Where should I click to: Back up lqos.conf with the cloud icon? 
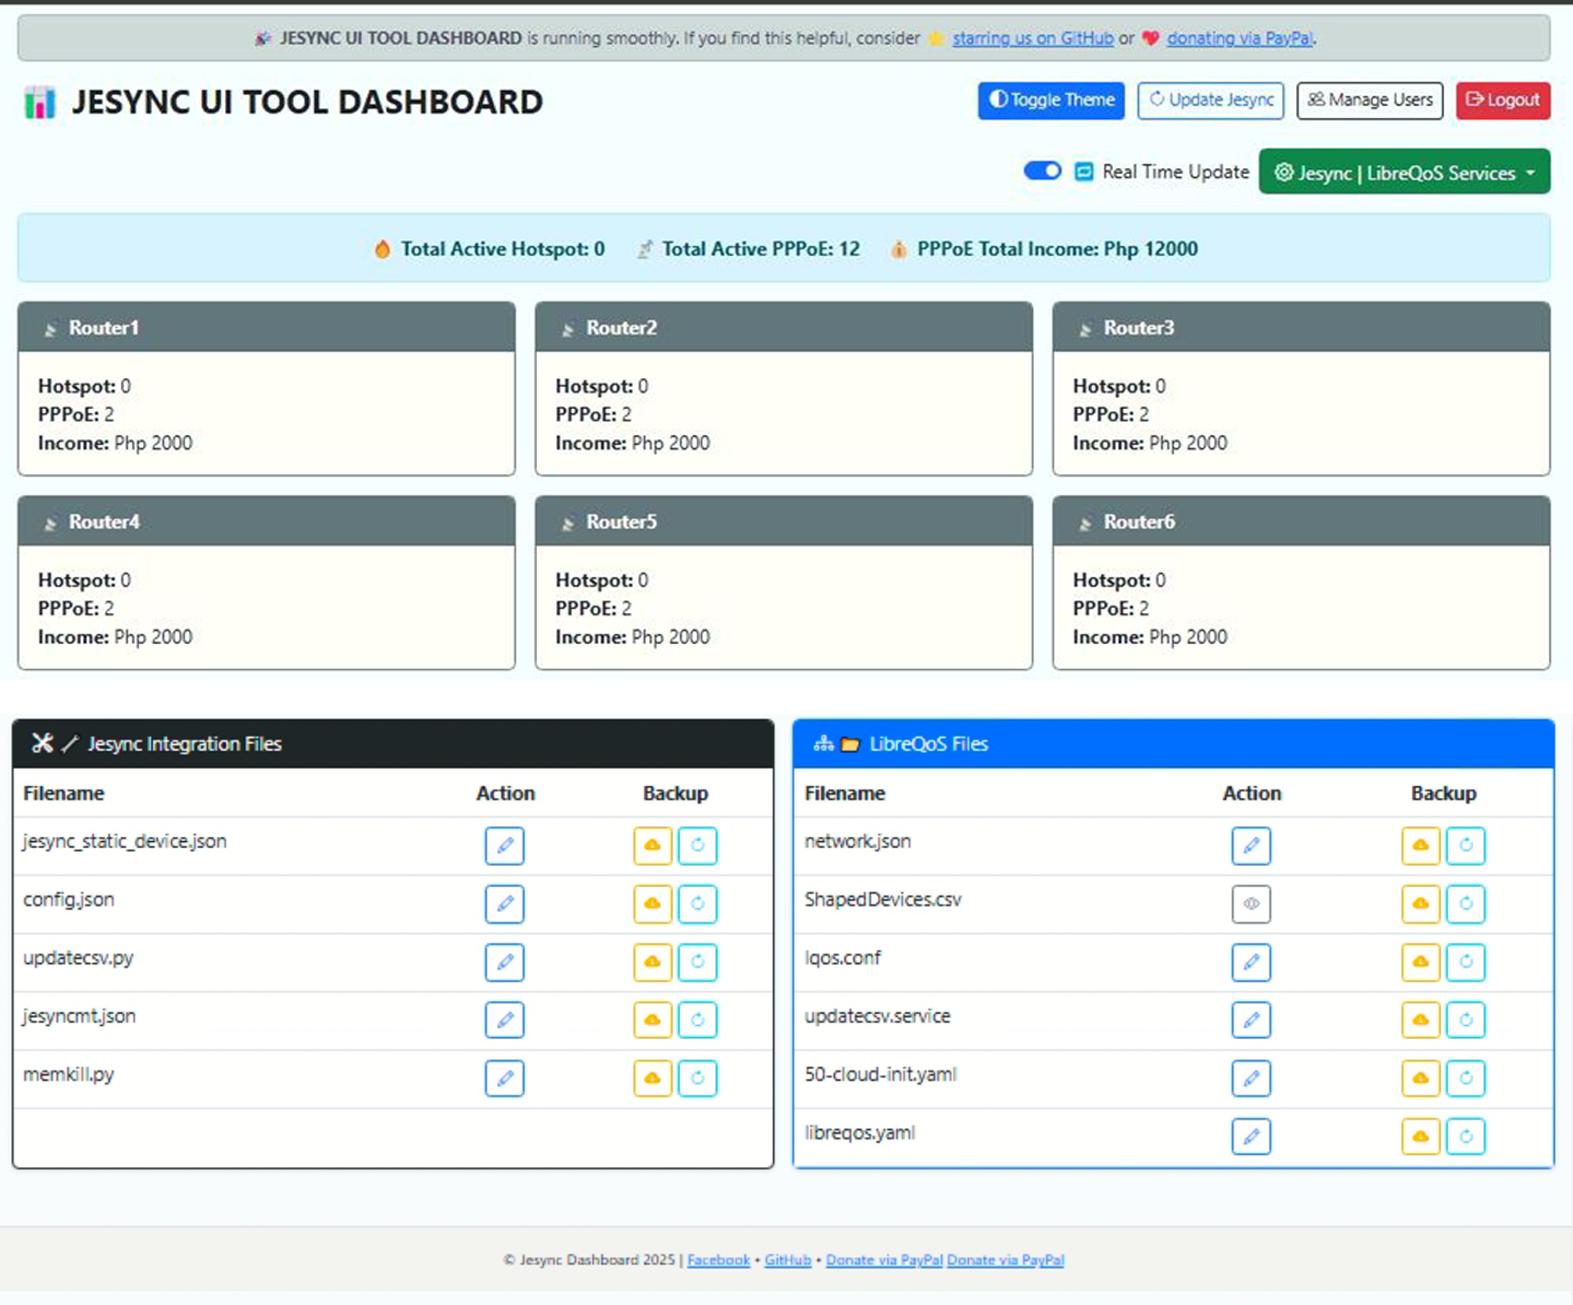pos(1421,962)
